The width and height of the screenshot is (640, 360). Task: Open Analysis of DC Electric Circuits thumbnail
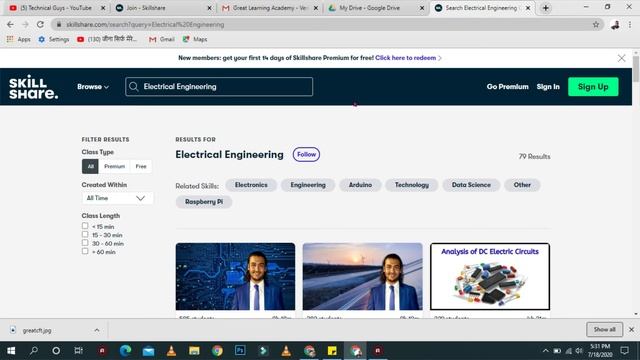490,276
